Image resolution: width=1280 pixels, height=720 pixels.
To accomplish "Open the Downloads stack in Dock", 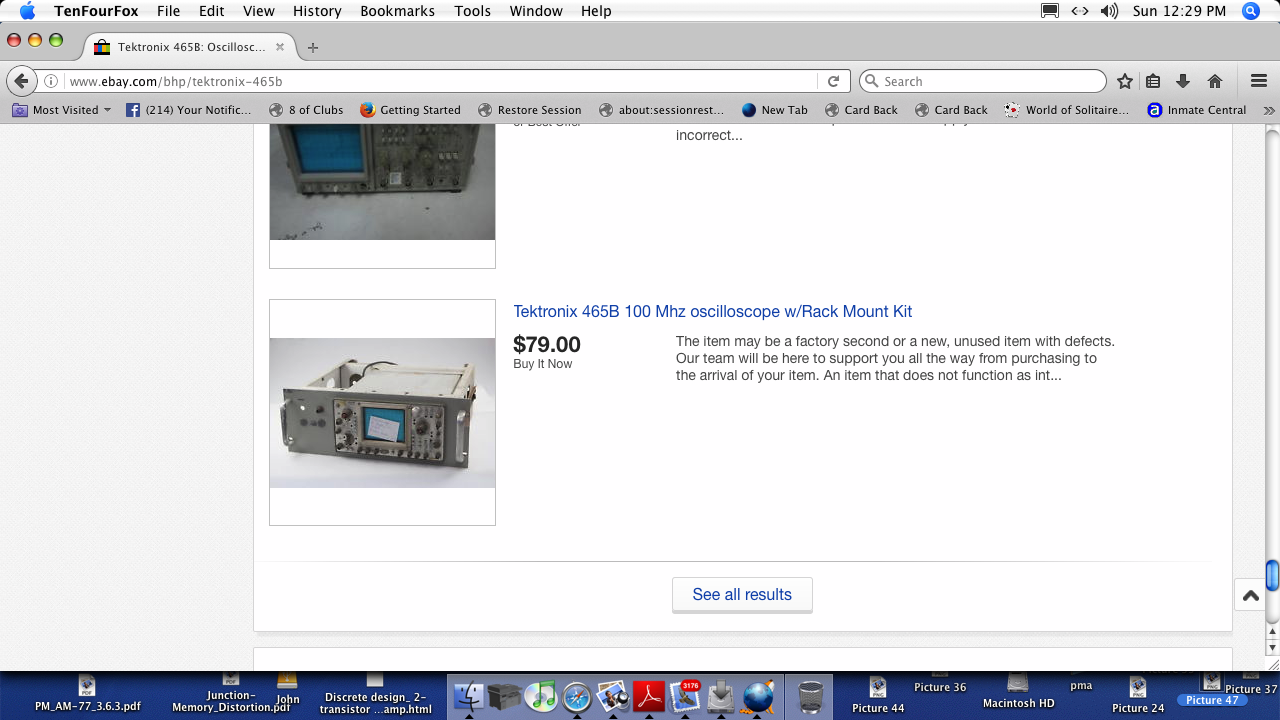I will (721, 697).
